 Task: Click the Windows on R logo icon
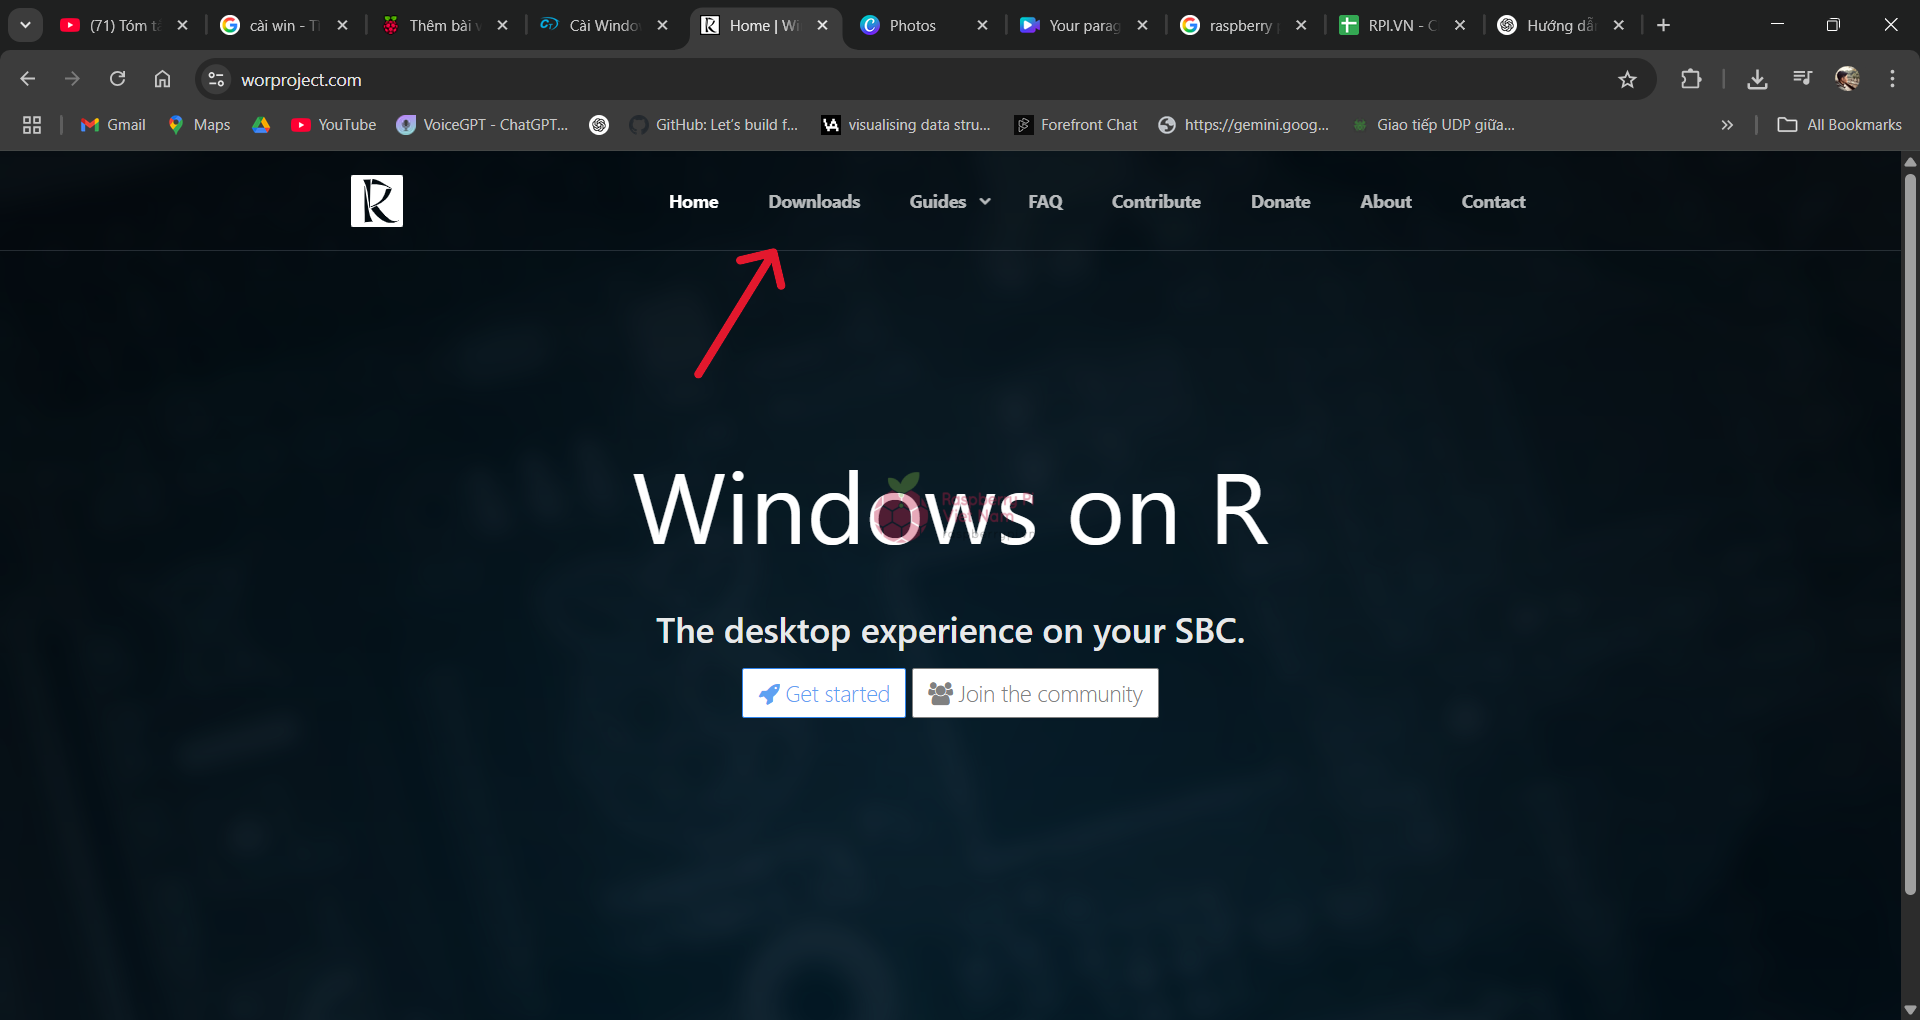coord(377,201)
